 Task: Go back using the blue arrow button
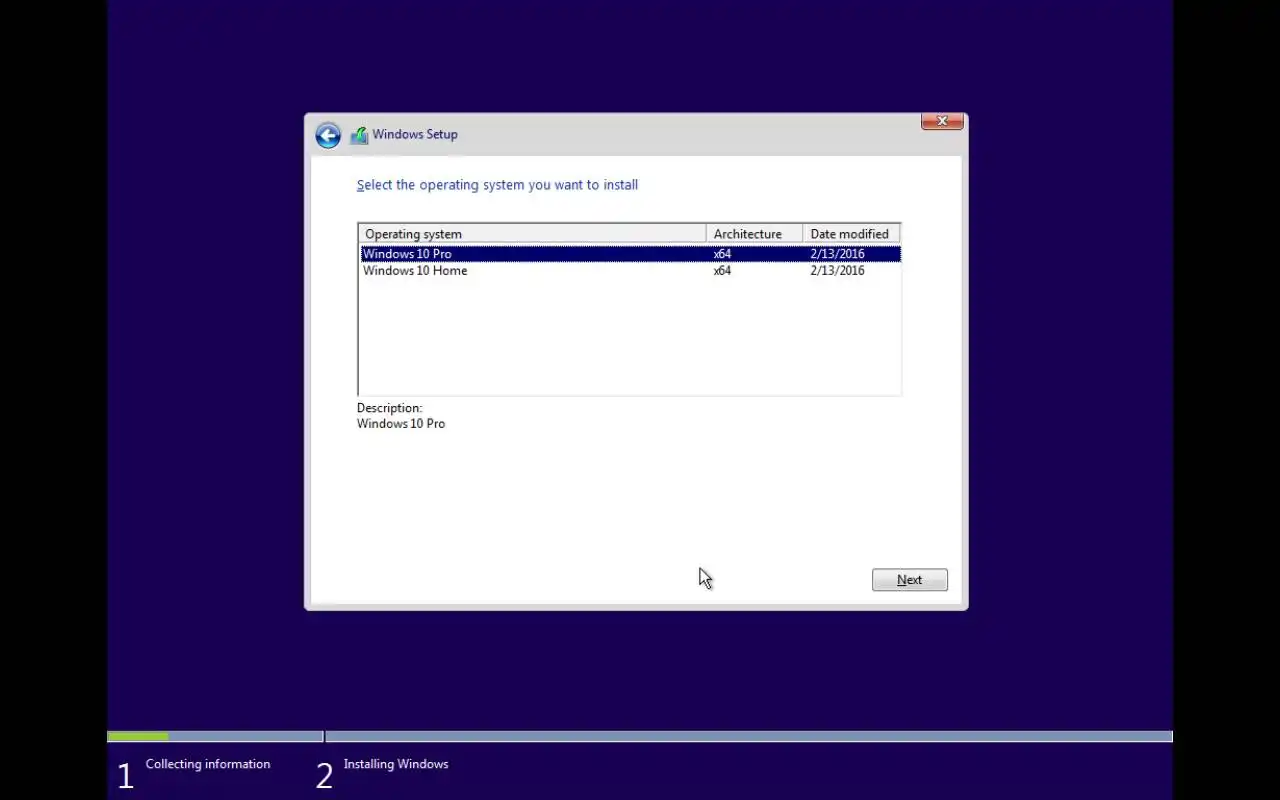(328, 135)
